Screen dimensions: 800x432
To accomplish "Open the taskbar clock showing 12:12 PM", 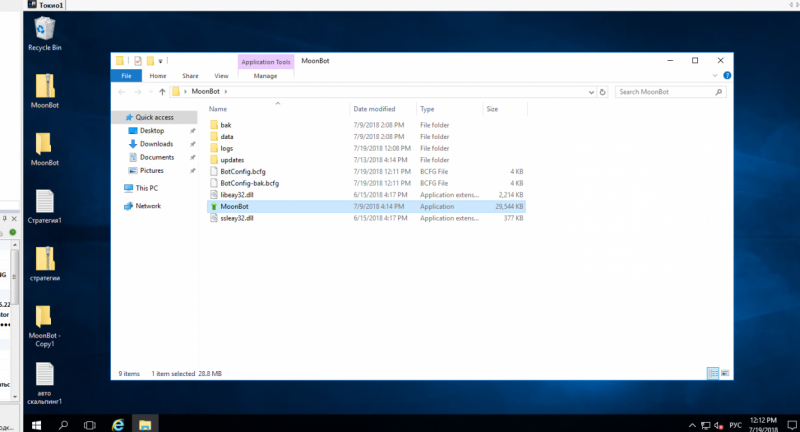I will coord(763,424).
